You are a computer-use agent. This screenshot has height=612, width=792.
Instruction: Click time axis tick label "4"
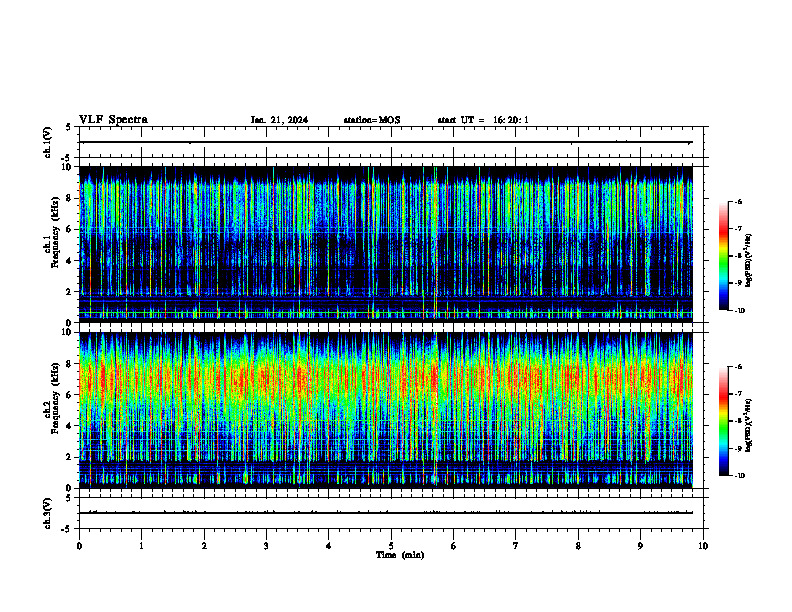pyautogui.click(x=328, y=546)
